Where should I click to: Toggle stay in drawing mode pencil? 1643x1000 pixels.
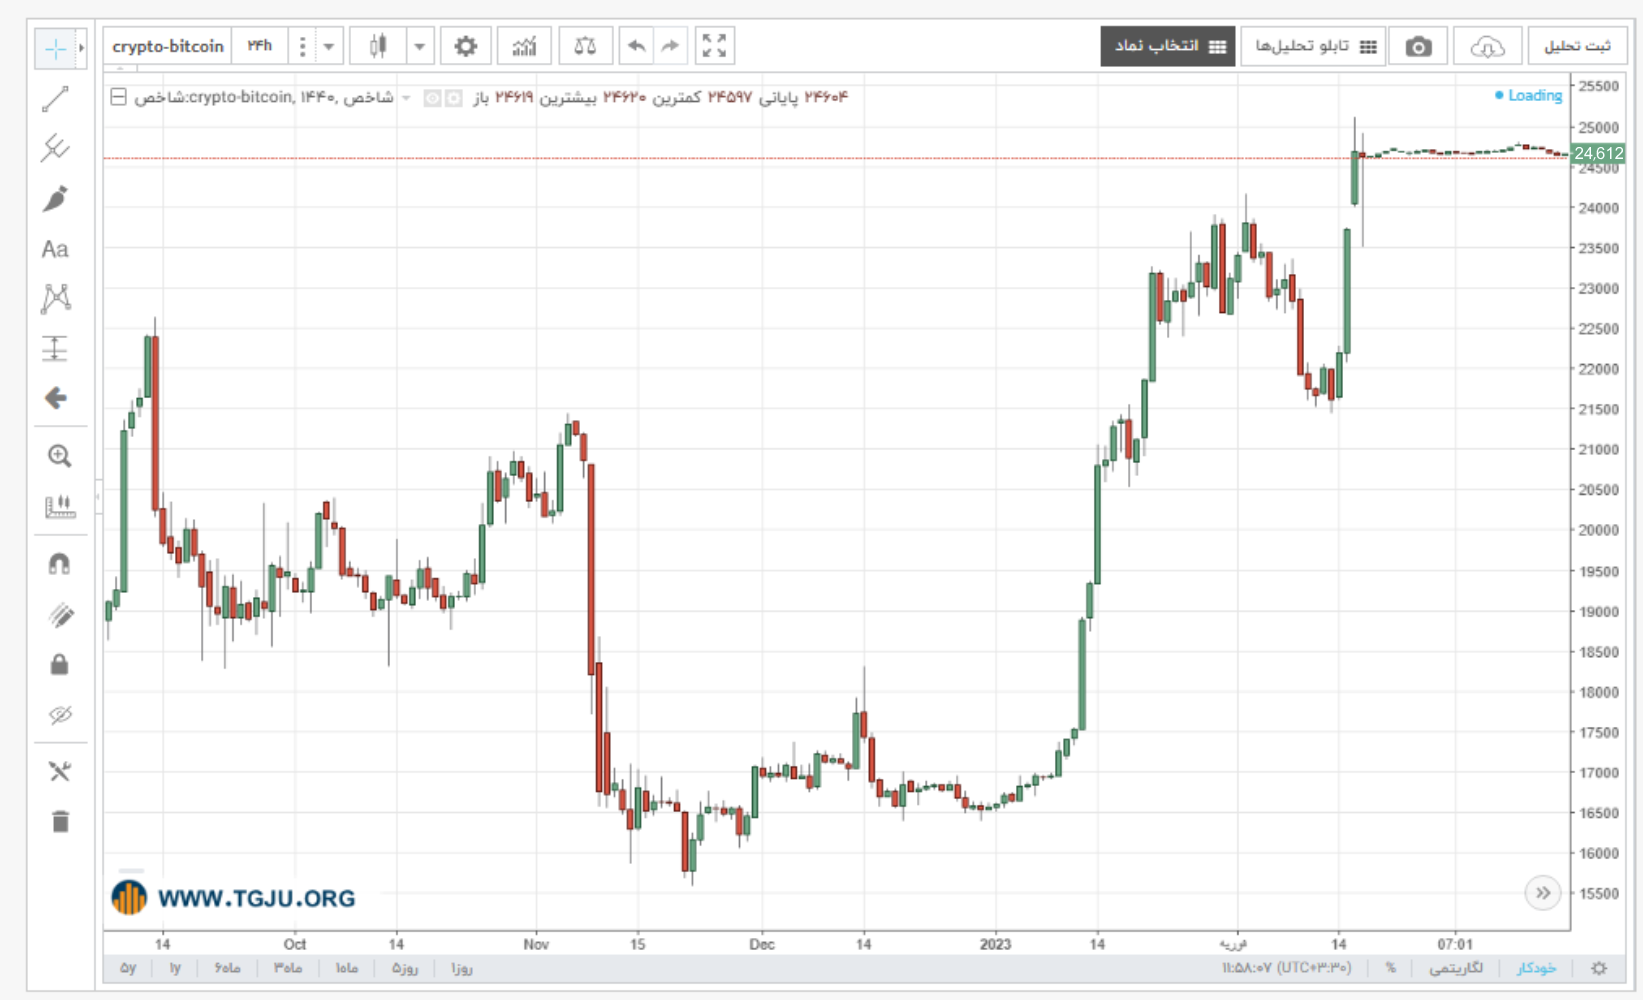[x=60, y=615]
